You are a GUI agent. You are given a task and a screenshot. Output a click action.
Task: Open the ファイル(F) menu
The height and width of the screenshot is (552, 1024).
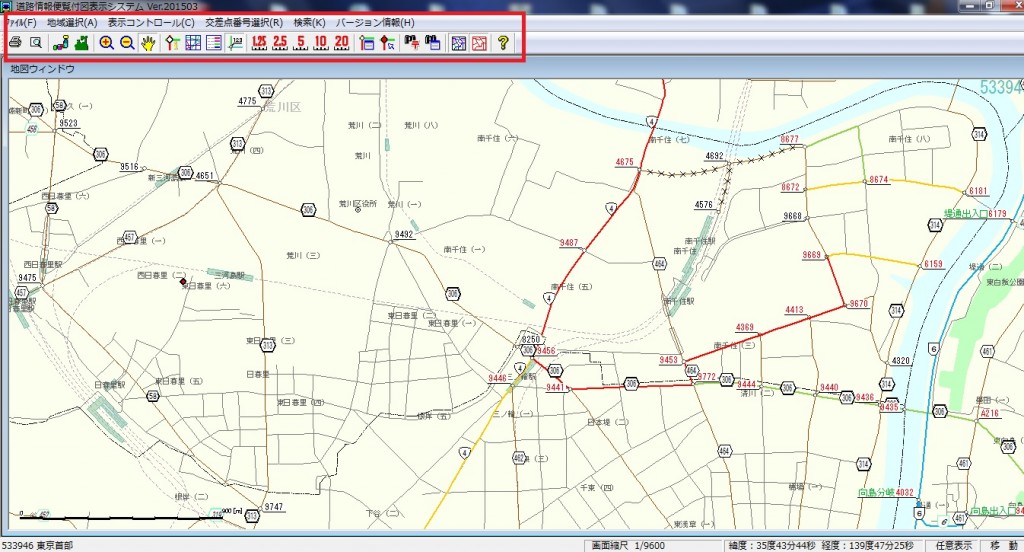click(x=22, y=22)
